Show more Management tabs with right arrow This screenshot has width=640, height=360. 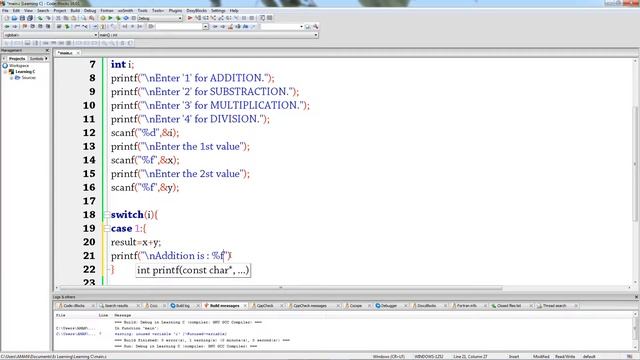(x=46, y=59)
